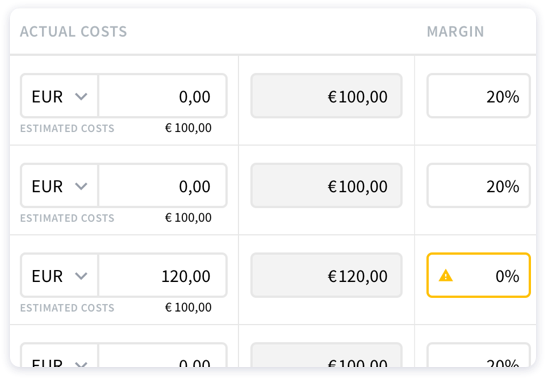Click the first row chevron arrow beside EUR
This screenshot has width=546, height=379.
81,96
